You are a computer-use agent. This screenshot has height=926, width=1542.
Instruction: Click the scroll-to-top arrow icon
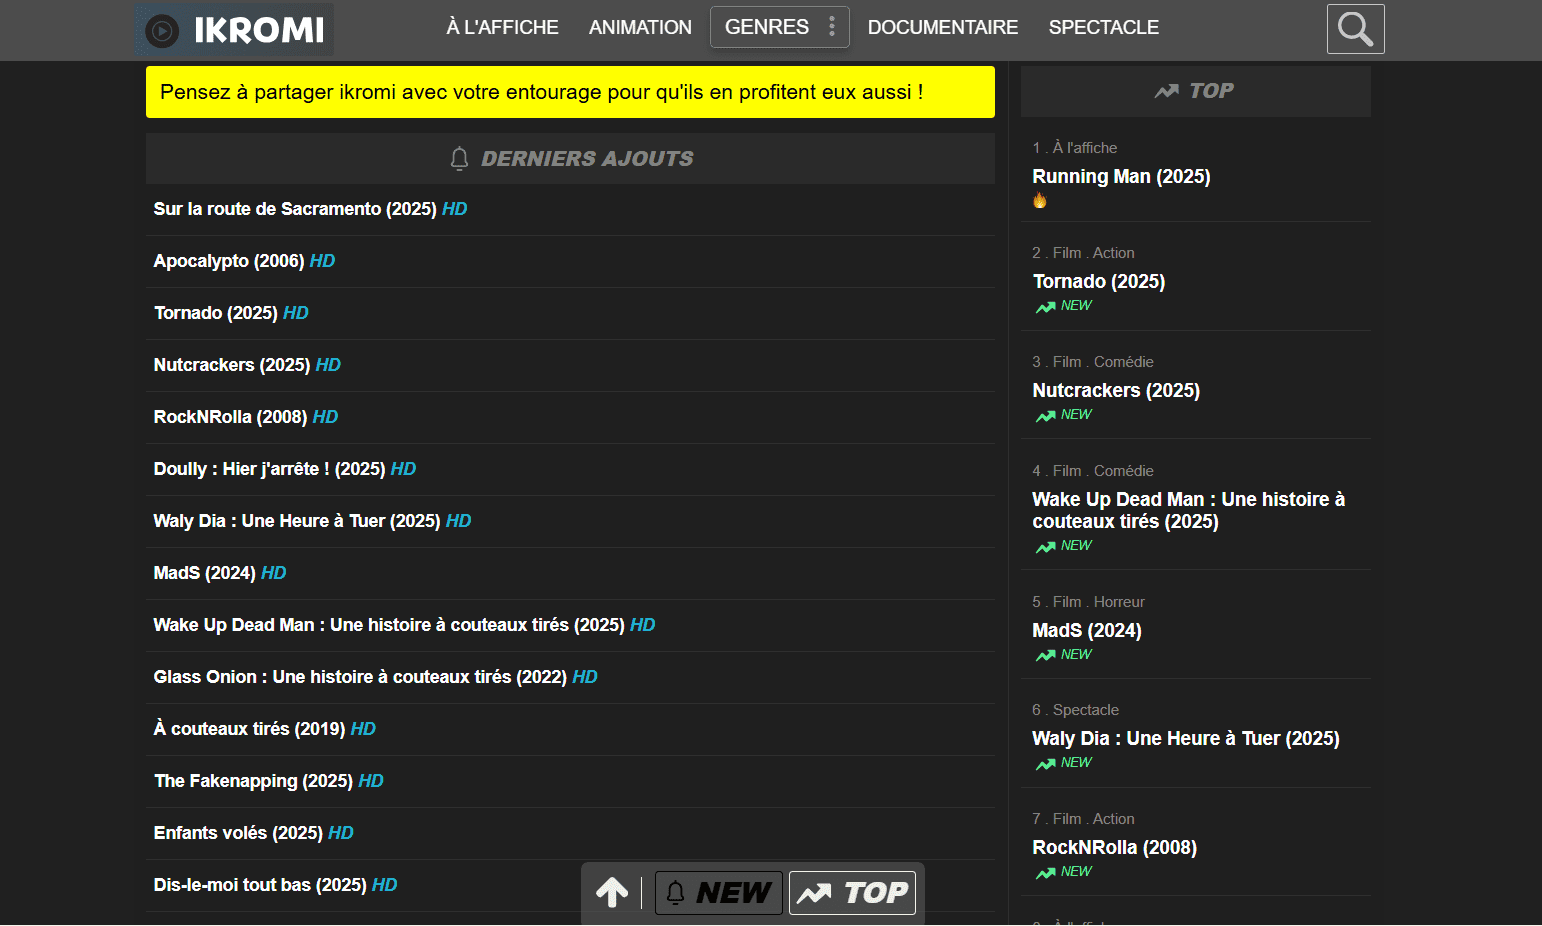point(612,892)
